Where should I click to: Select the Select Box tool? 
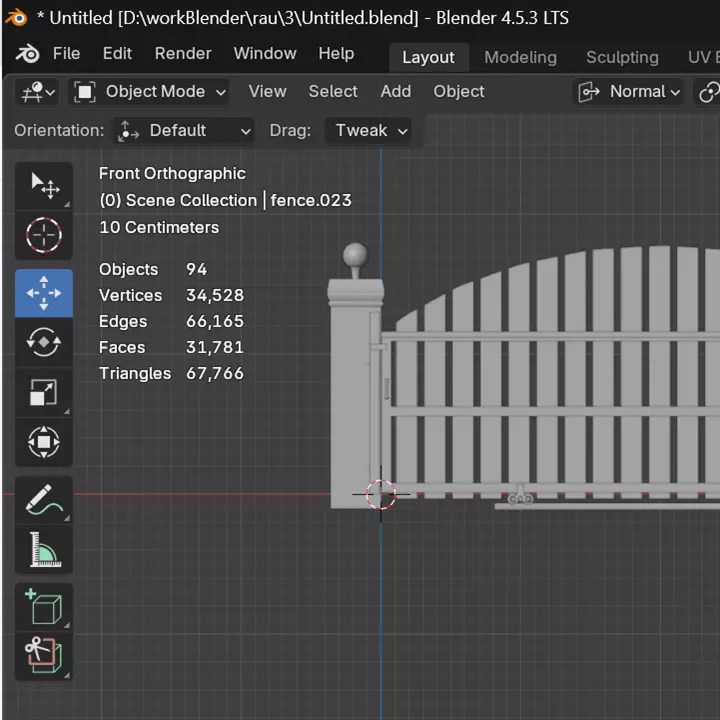44,186
